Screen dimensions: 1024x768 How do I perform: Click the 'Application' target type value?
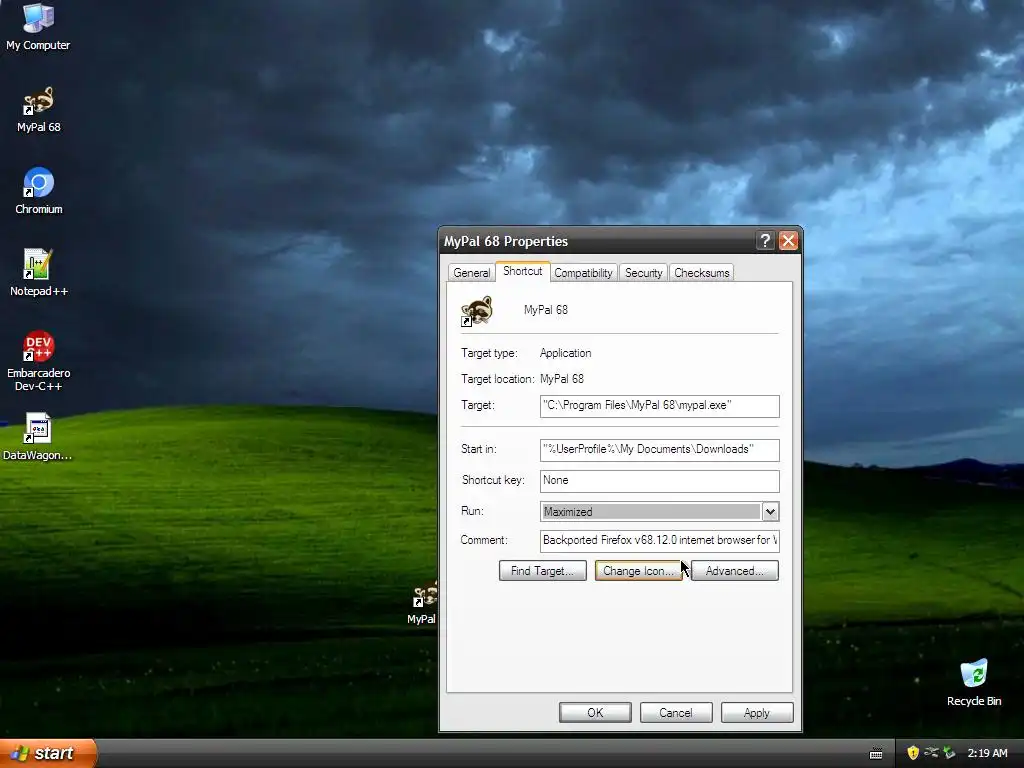[566, 353]
